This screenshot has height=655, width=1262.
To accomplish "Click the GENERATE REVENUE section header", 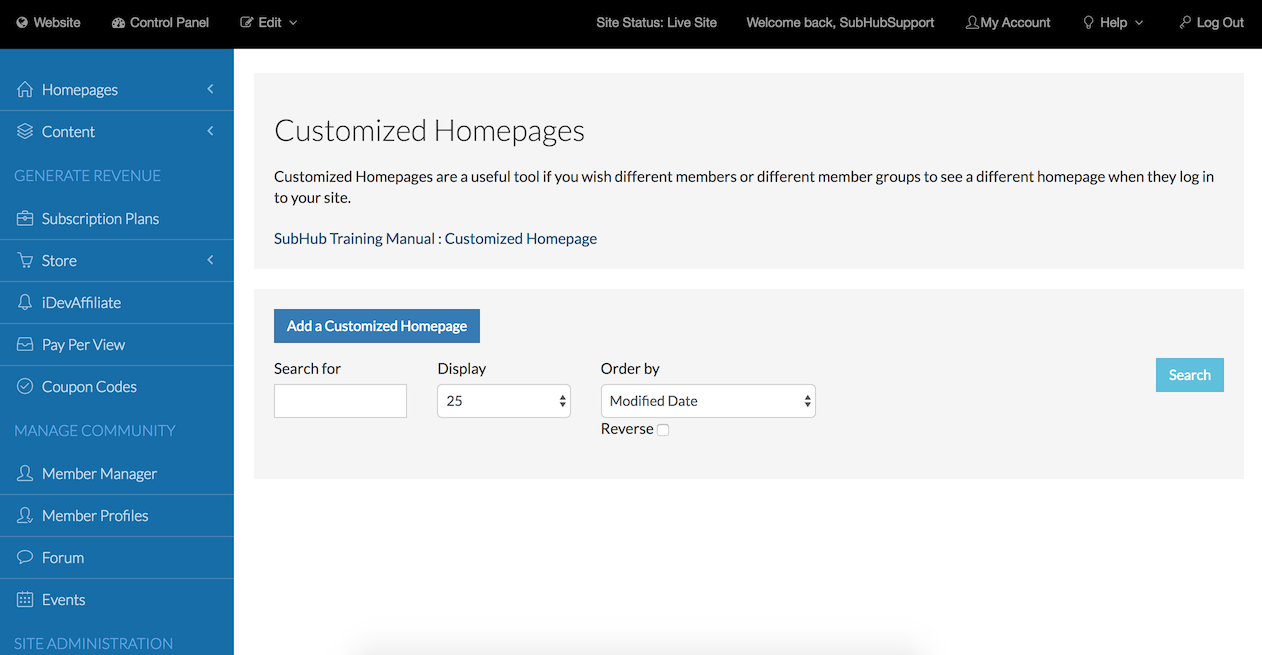I will coord(87,175).
